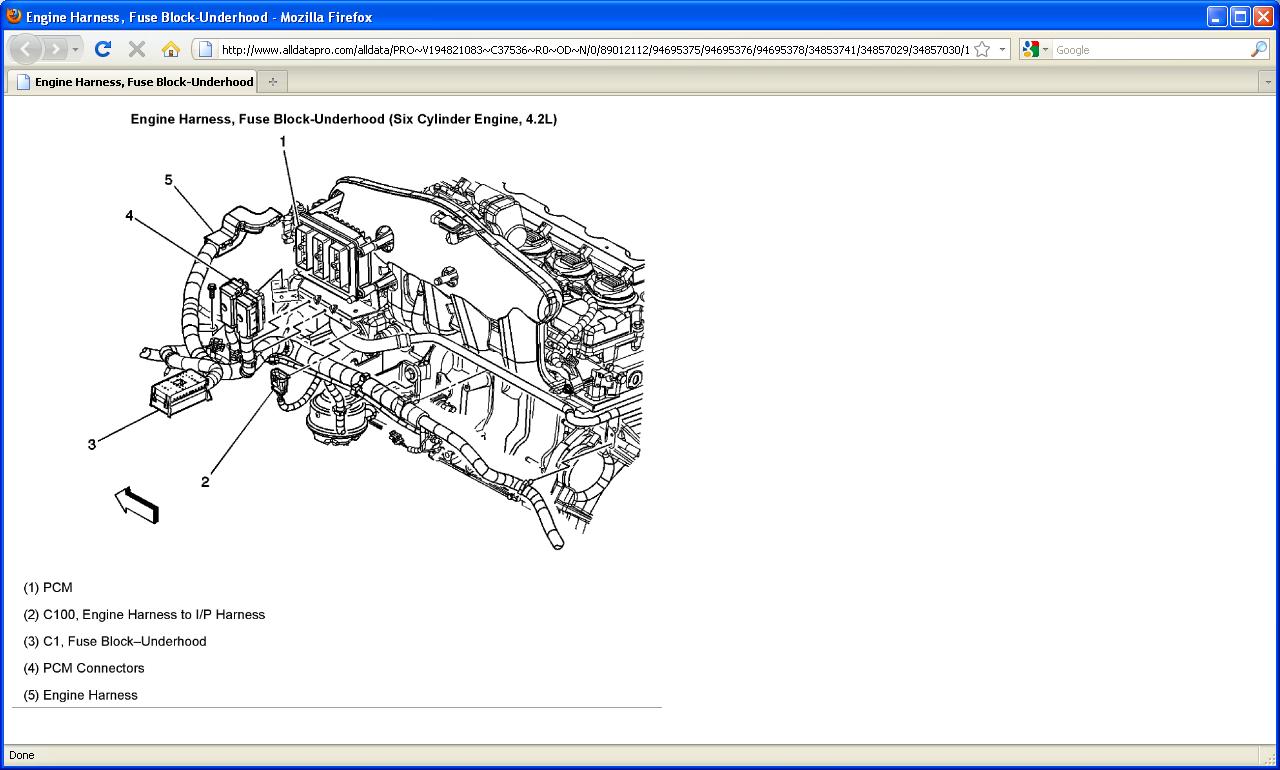
Task: Click the browser Forward button
Action: 55,49
